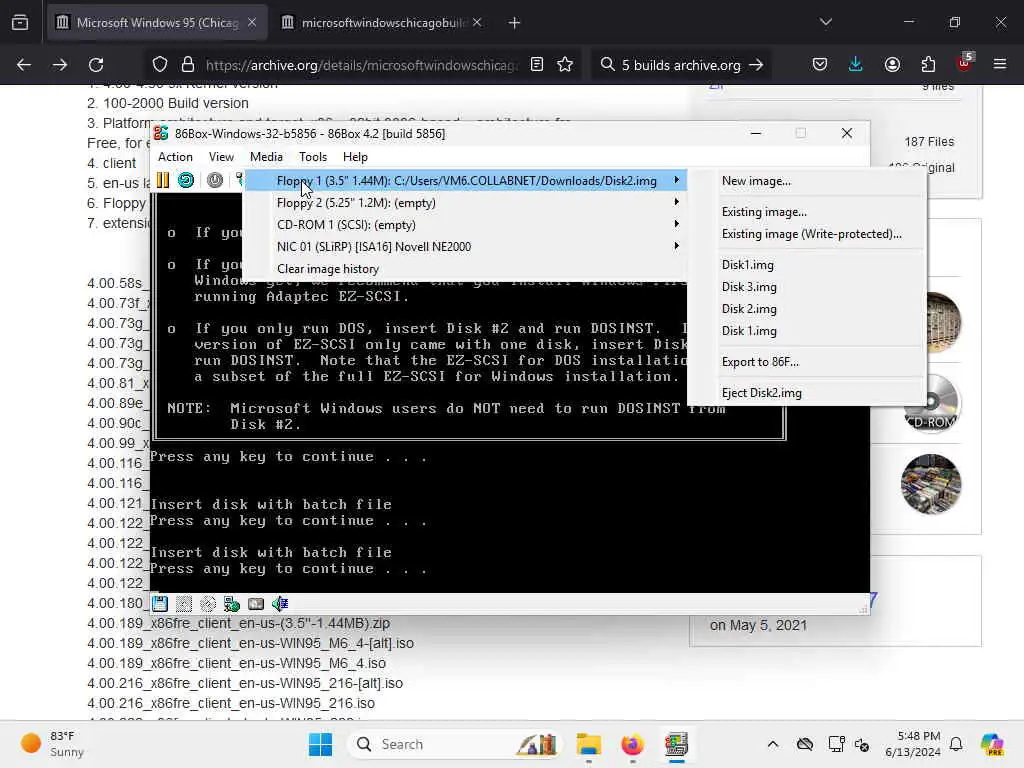Image resolution: width=1024 pixels, height=768 pixels.
Task: Open the Firefox hamburger application menu
Action: (1000, 65)
